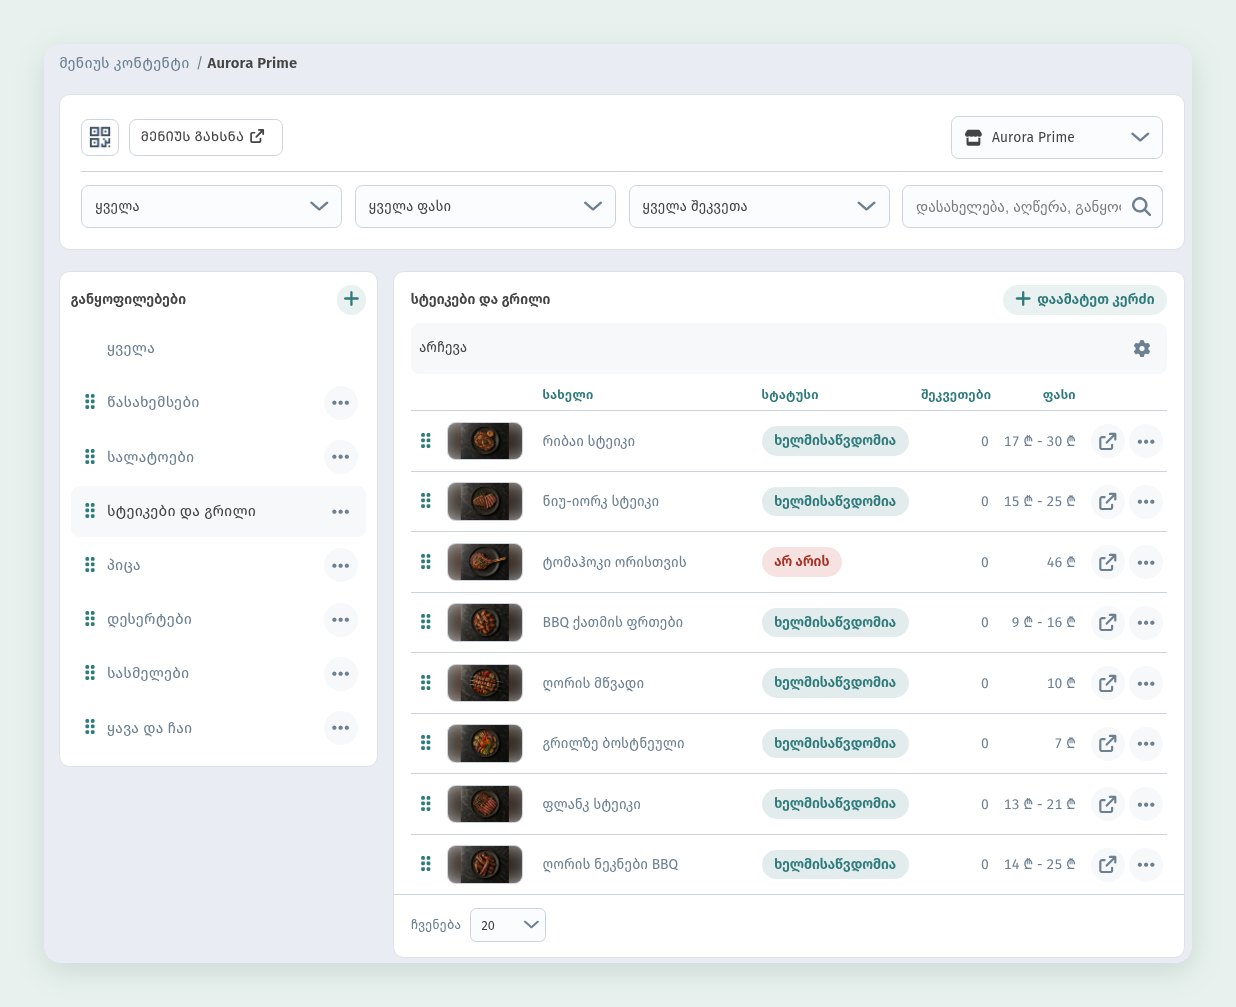
Task: Click the სტატუსი column header
Action: [790, 395]
